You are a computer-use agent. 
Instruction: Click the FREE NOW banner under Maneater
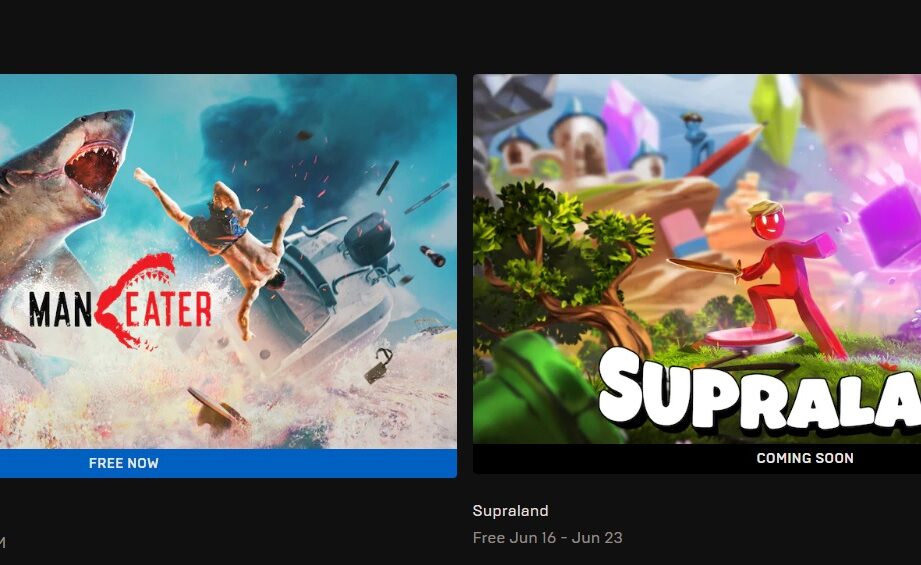click(228, 463)
